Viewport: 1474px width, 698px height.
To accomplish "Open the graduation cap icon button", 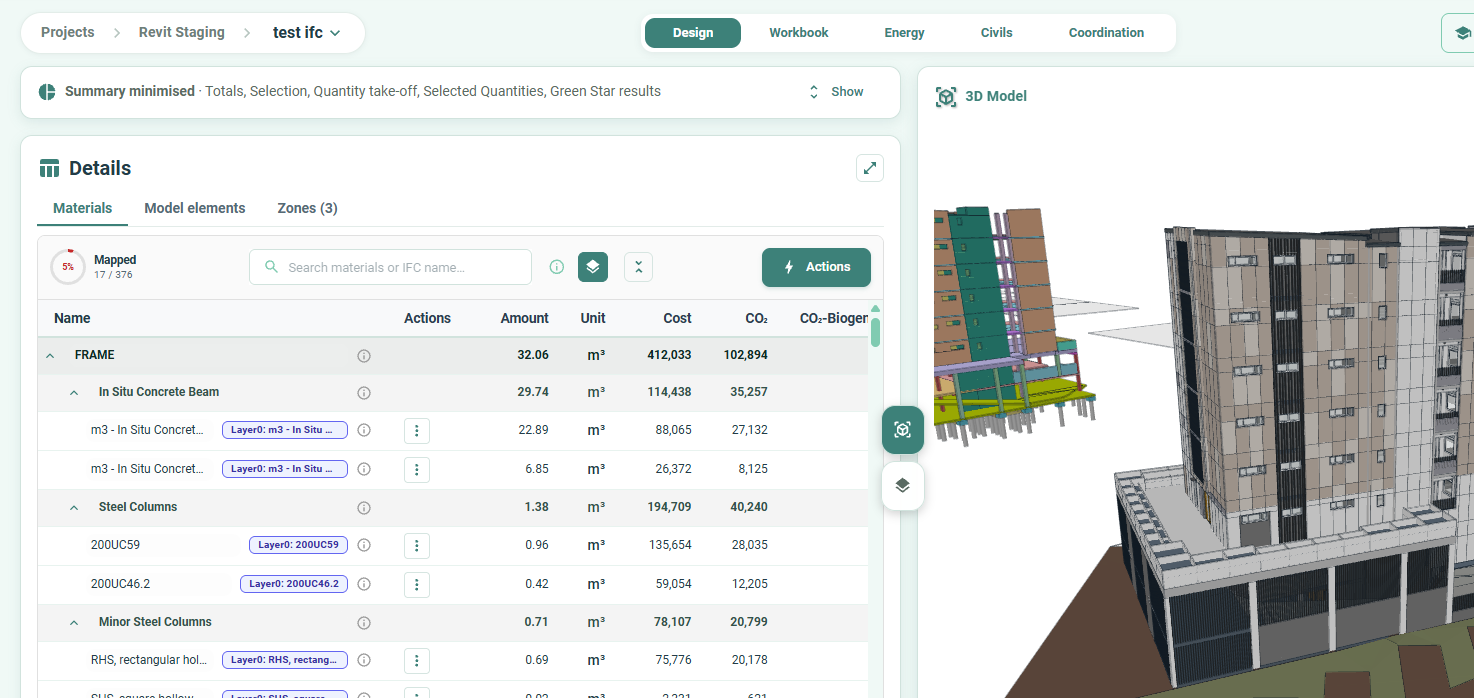I will [x=1460, y=33].
